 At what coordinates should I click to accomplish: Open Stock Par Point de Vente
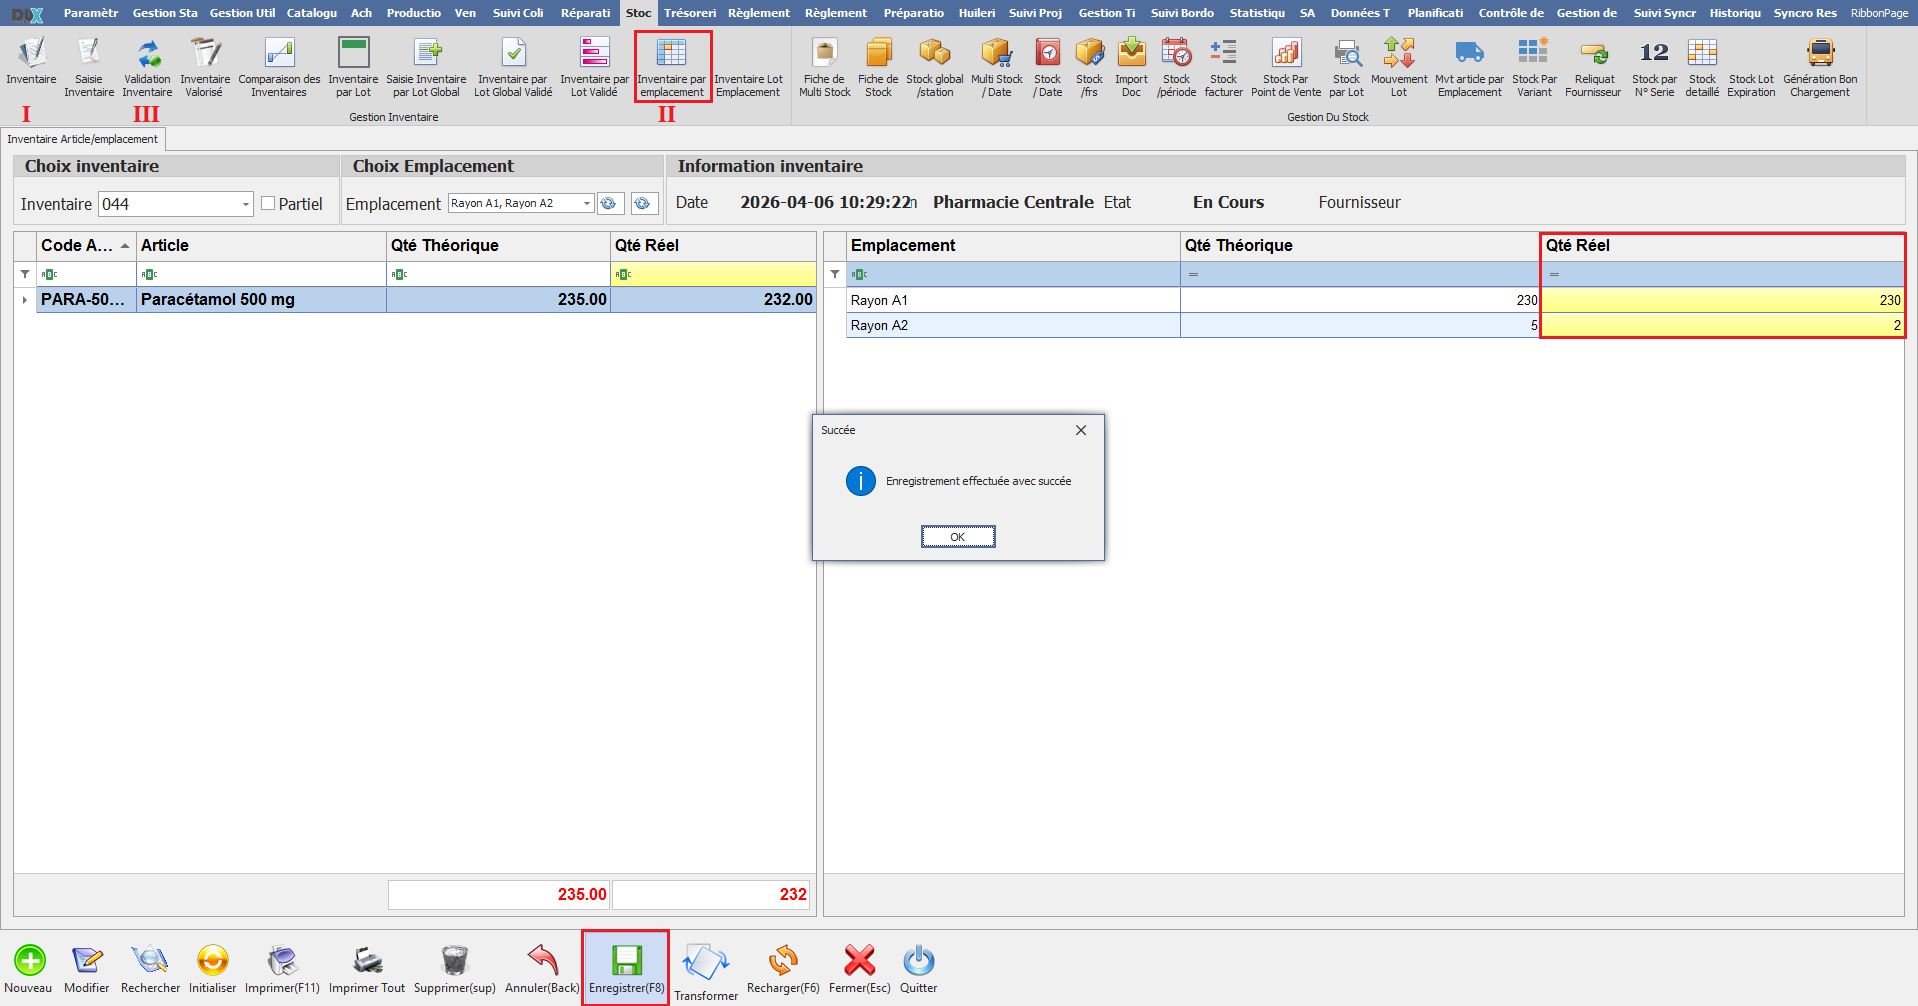point(1285,55)
